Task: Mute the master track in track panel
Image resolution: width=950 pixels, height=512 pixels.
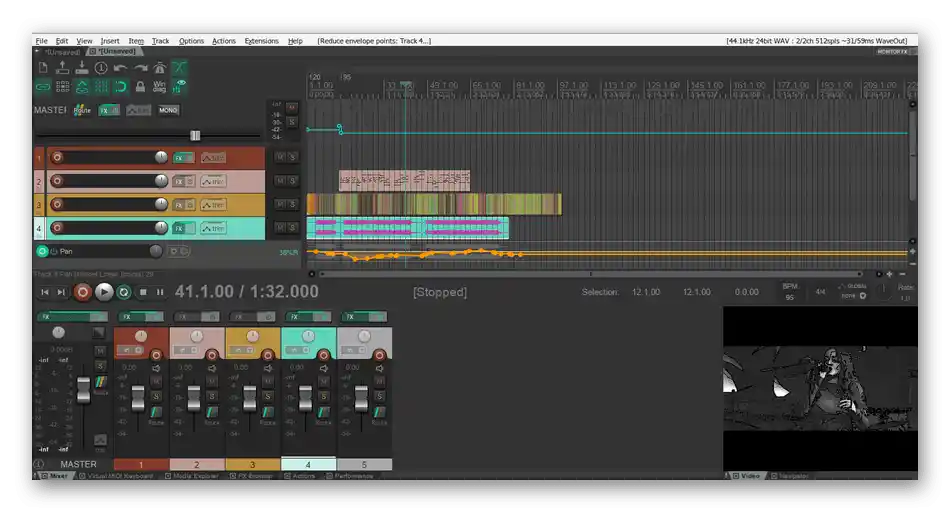Action: (291, 108)
